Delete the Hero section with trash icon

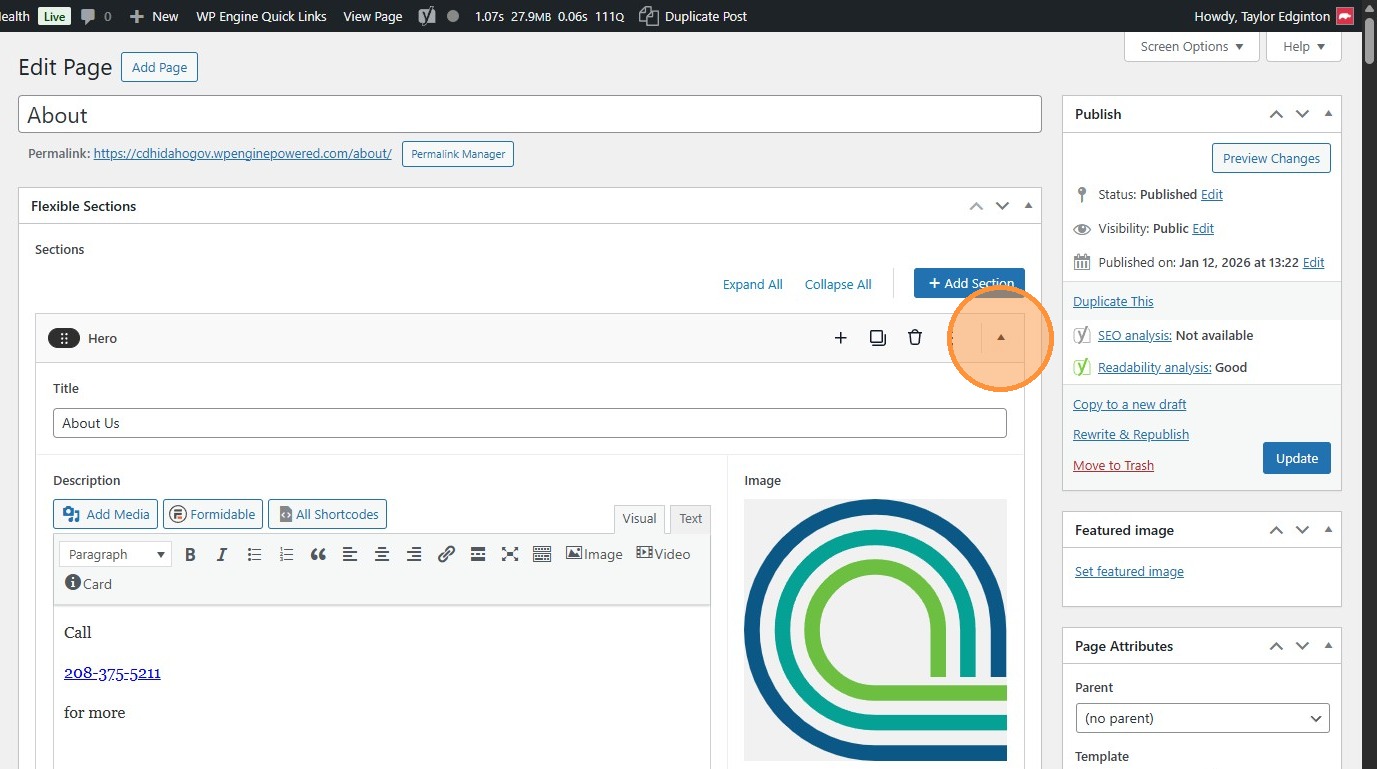tap(914, 338)
